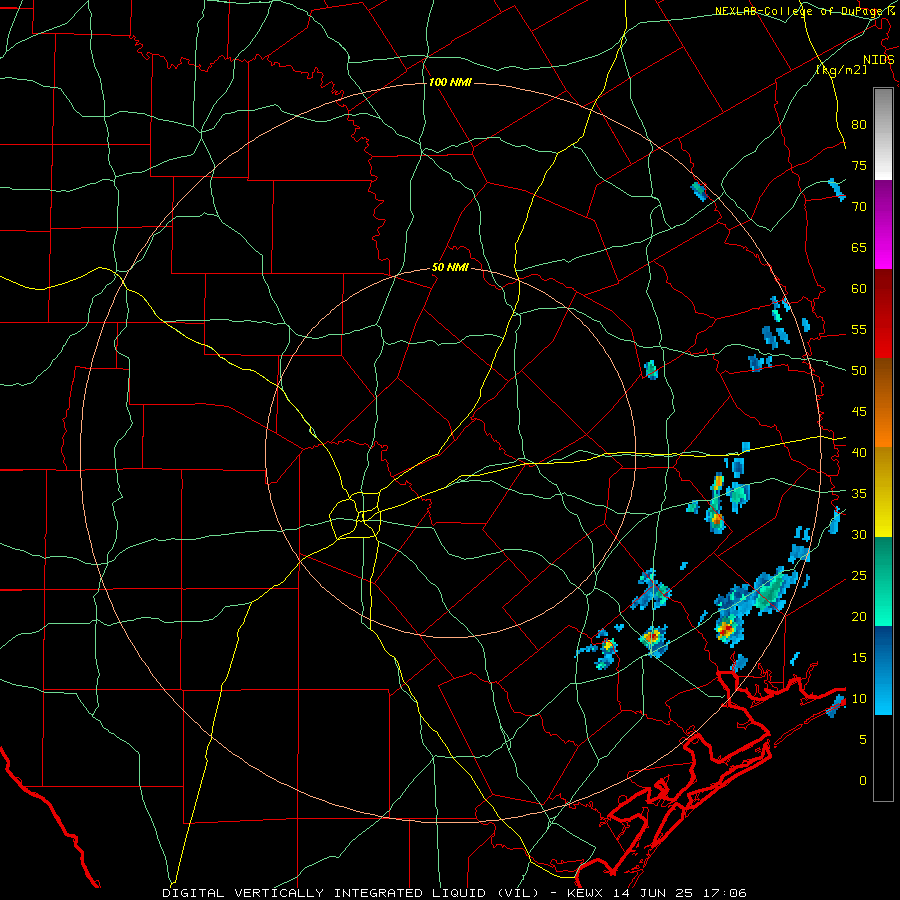Click the 50 value on the color scale
This screenshot has width=900, height=900.
click(x=859, y=371)
